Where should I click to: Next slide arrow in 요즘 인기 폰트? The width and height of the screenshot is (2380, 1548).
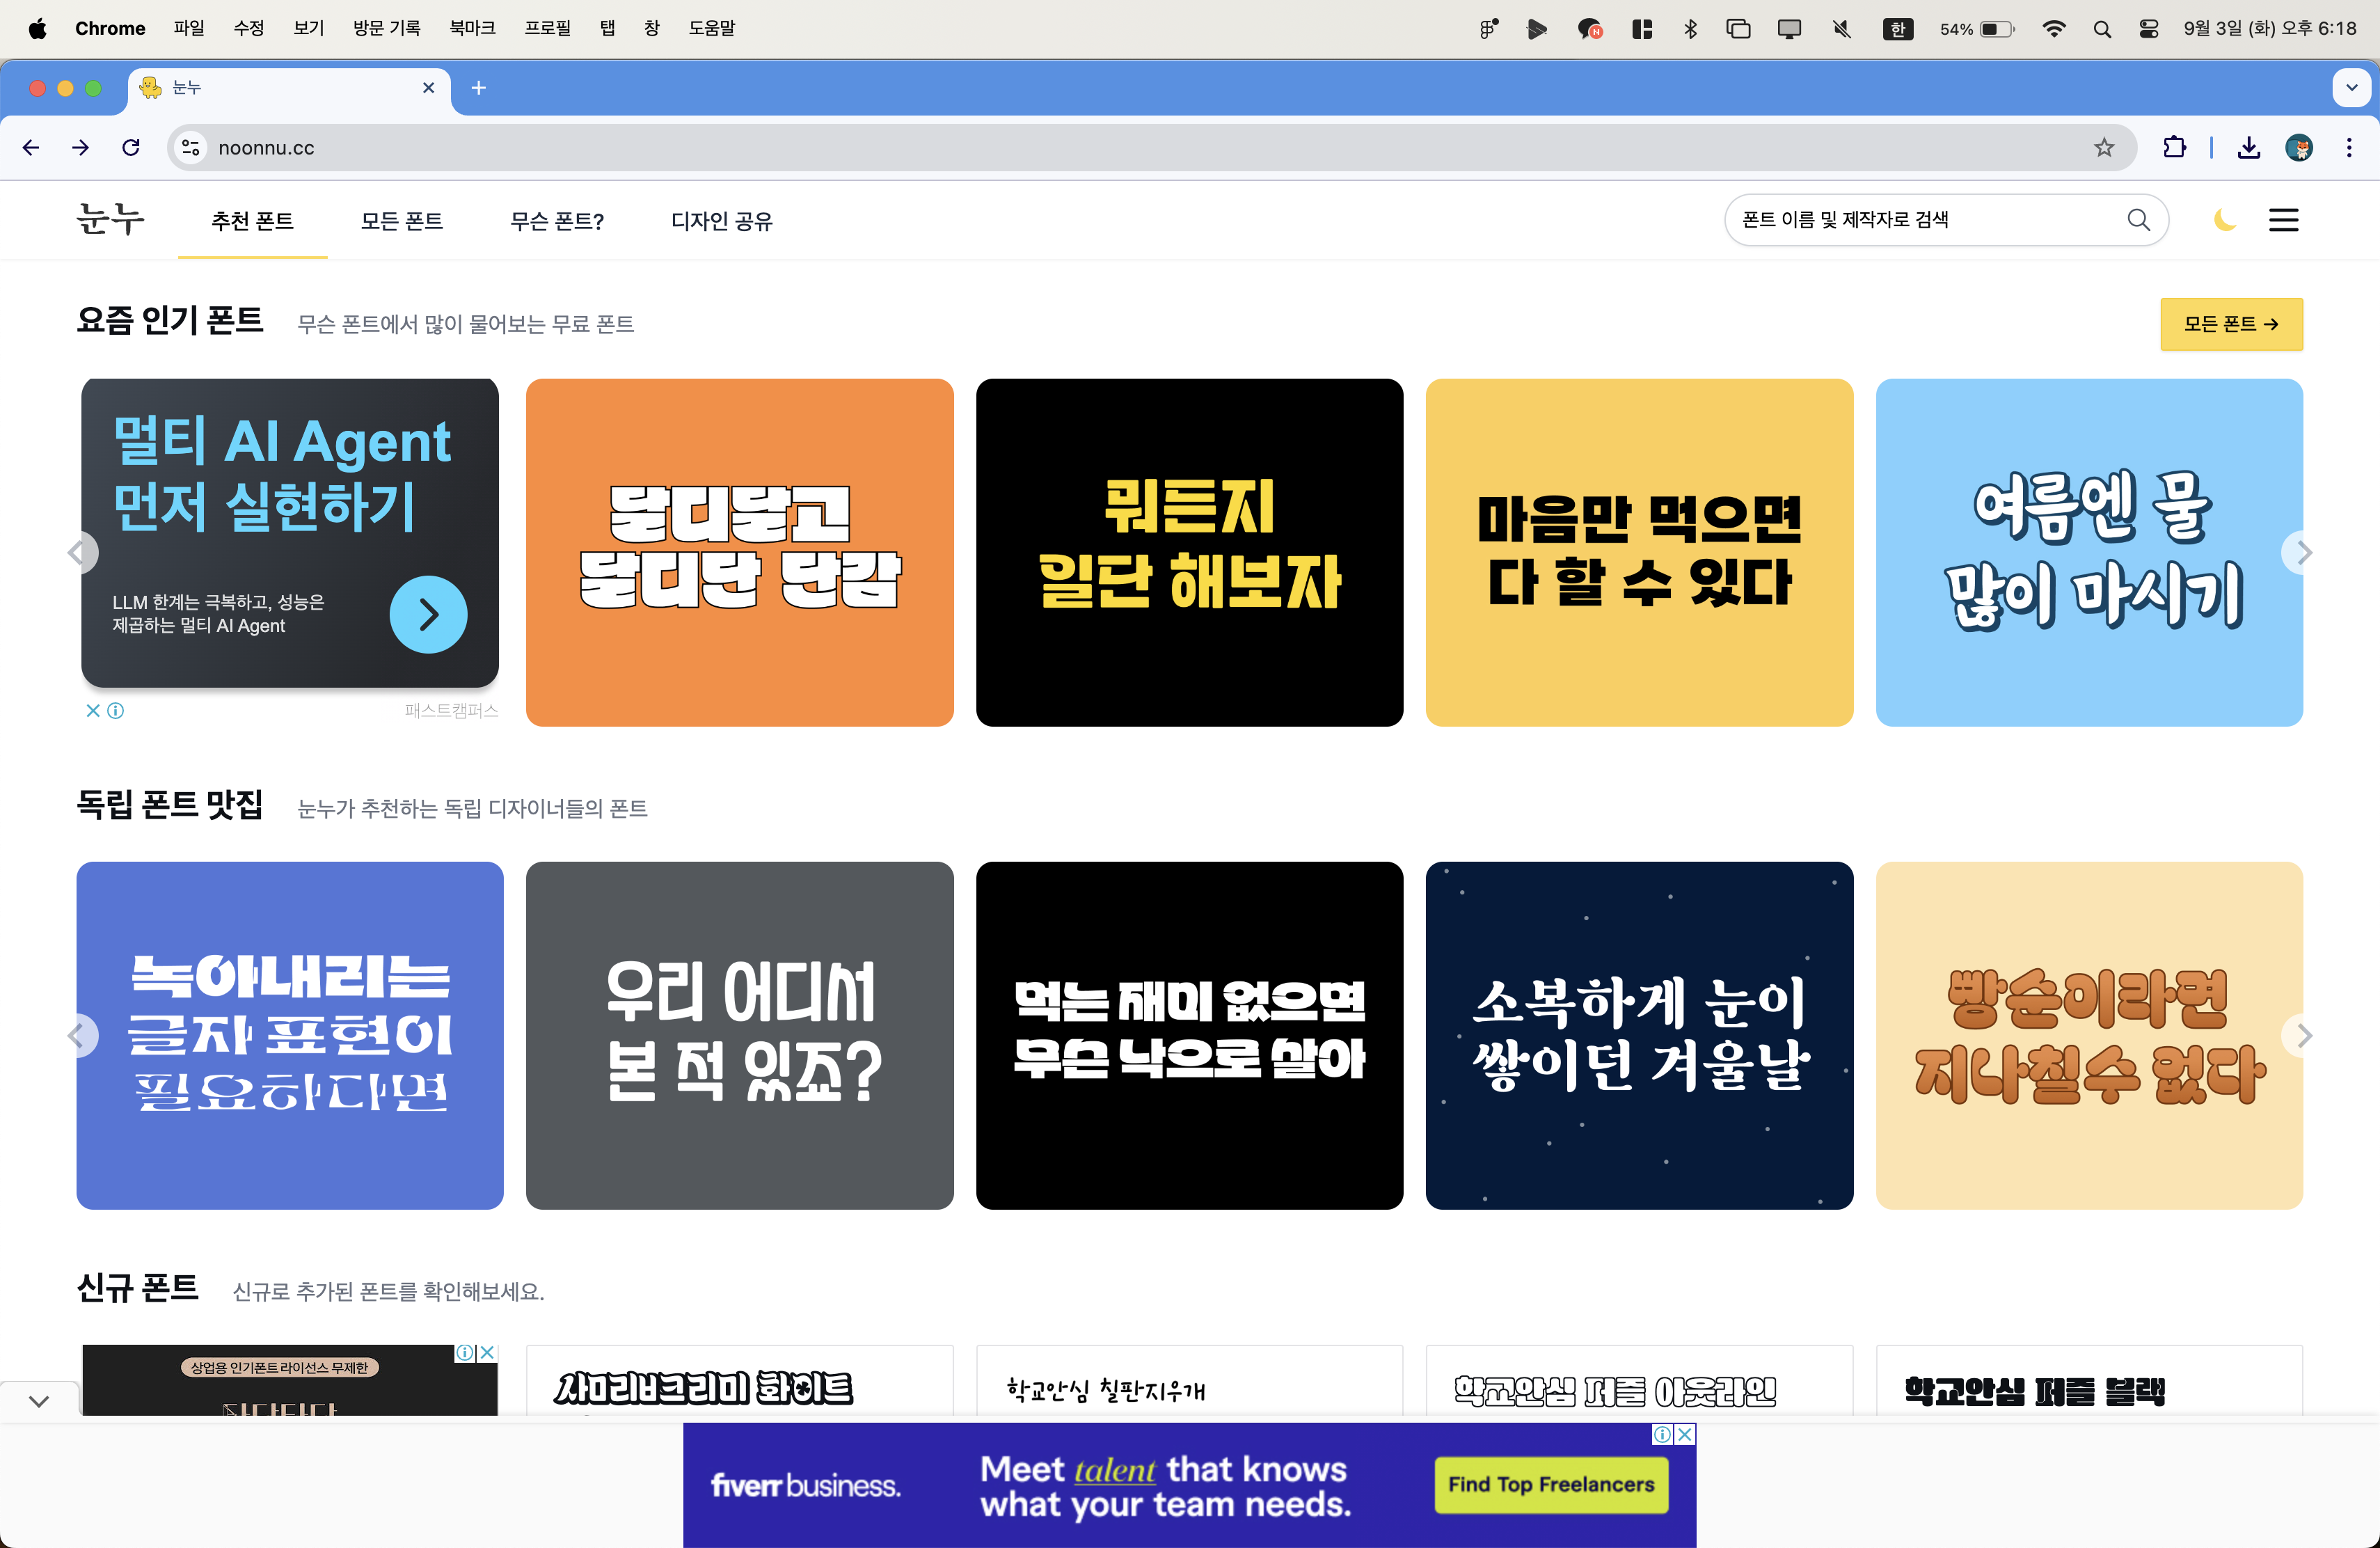pos(2303,552)
